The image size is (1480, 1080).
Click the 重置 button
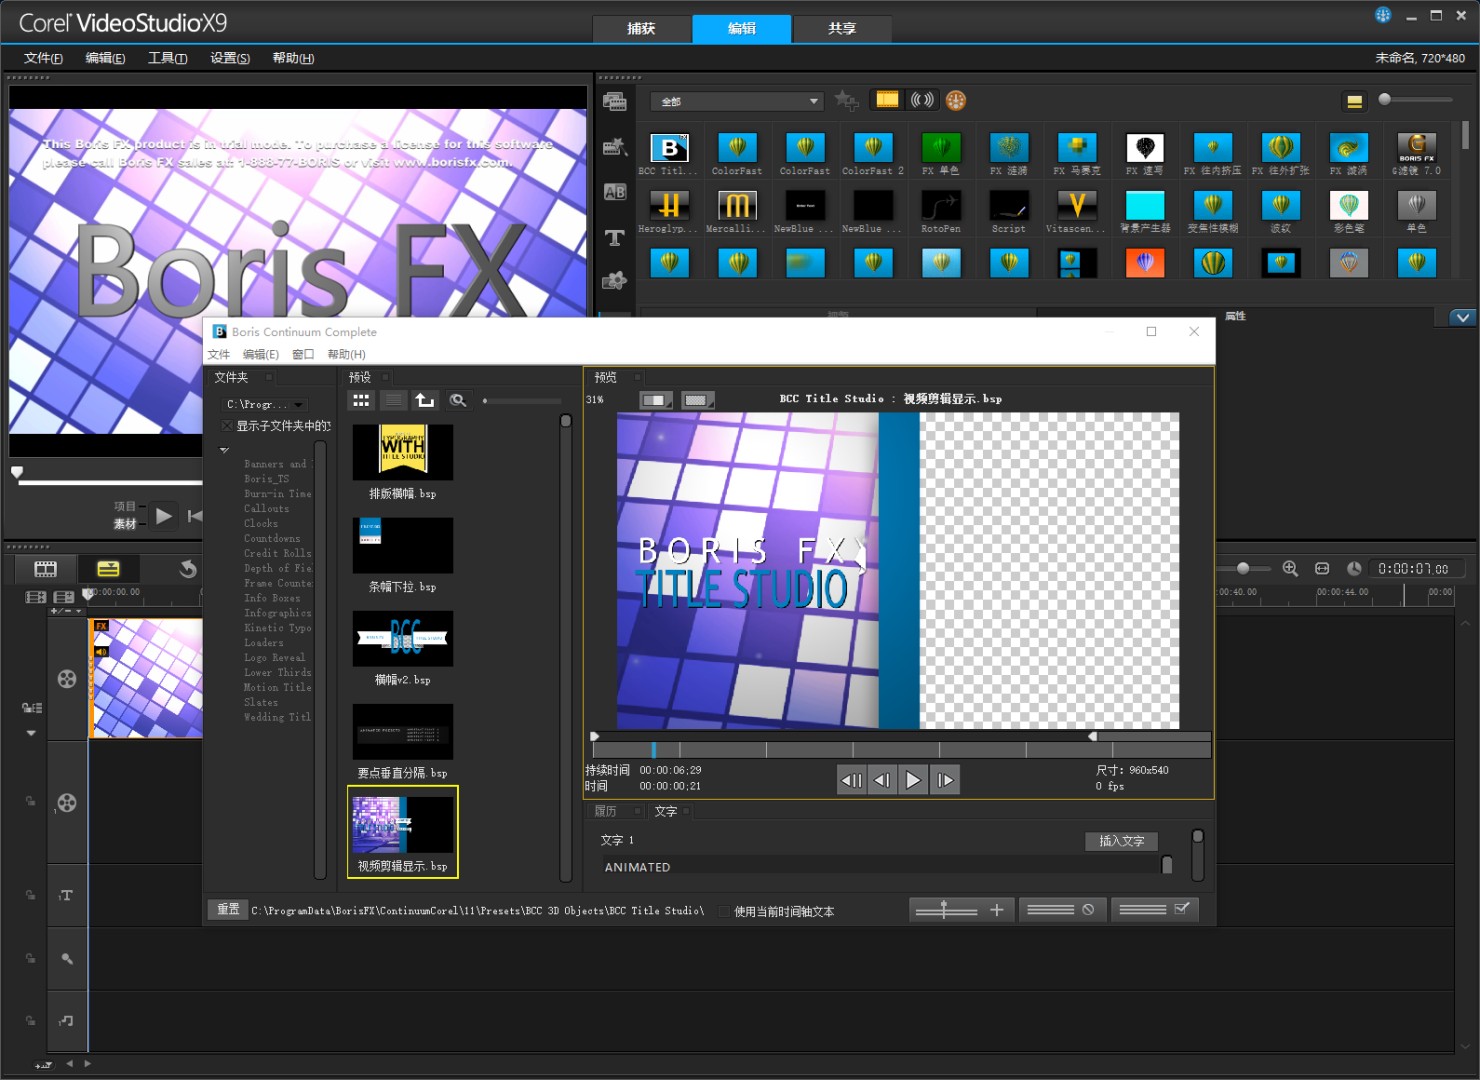(228, 909)
